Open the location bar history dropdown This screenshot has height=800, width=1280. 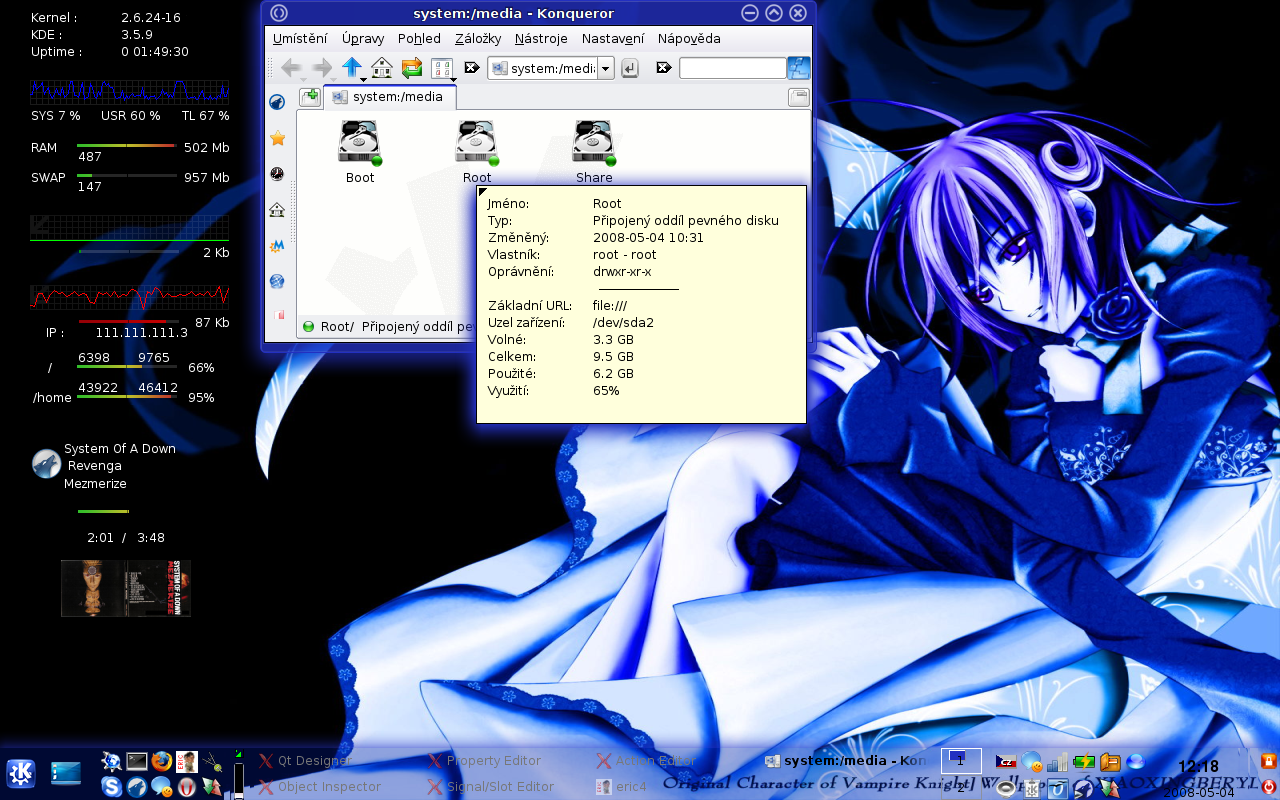coord(606,68)
